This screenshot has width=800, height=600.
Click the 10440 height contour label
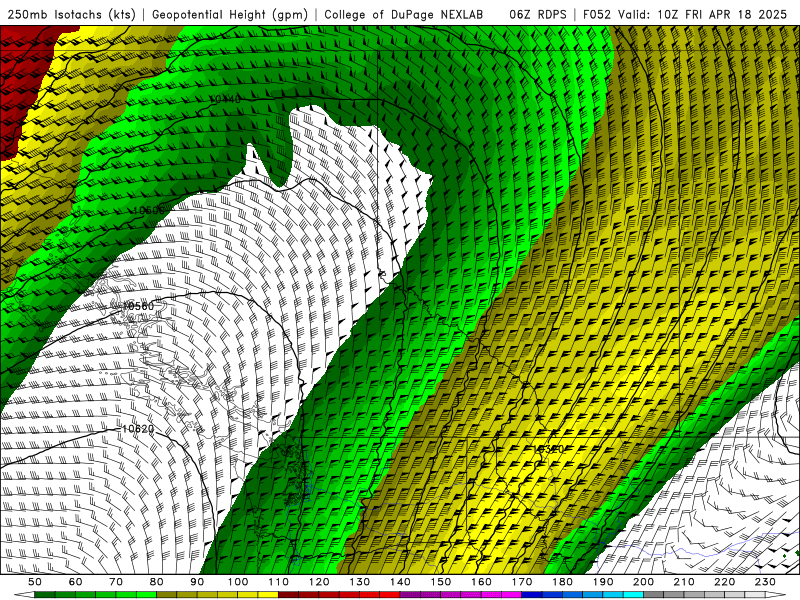click(225, 99)
